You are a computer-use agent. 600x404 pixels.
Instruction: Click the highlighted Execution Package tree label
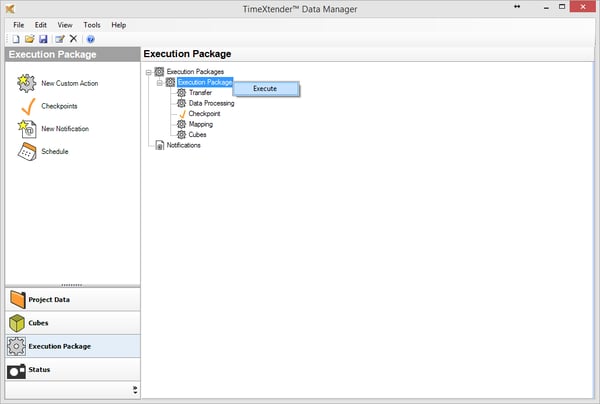205,82
